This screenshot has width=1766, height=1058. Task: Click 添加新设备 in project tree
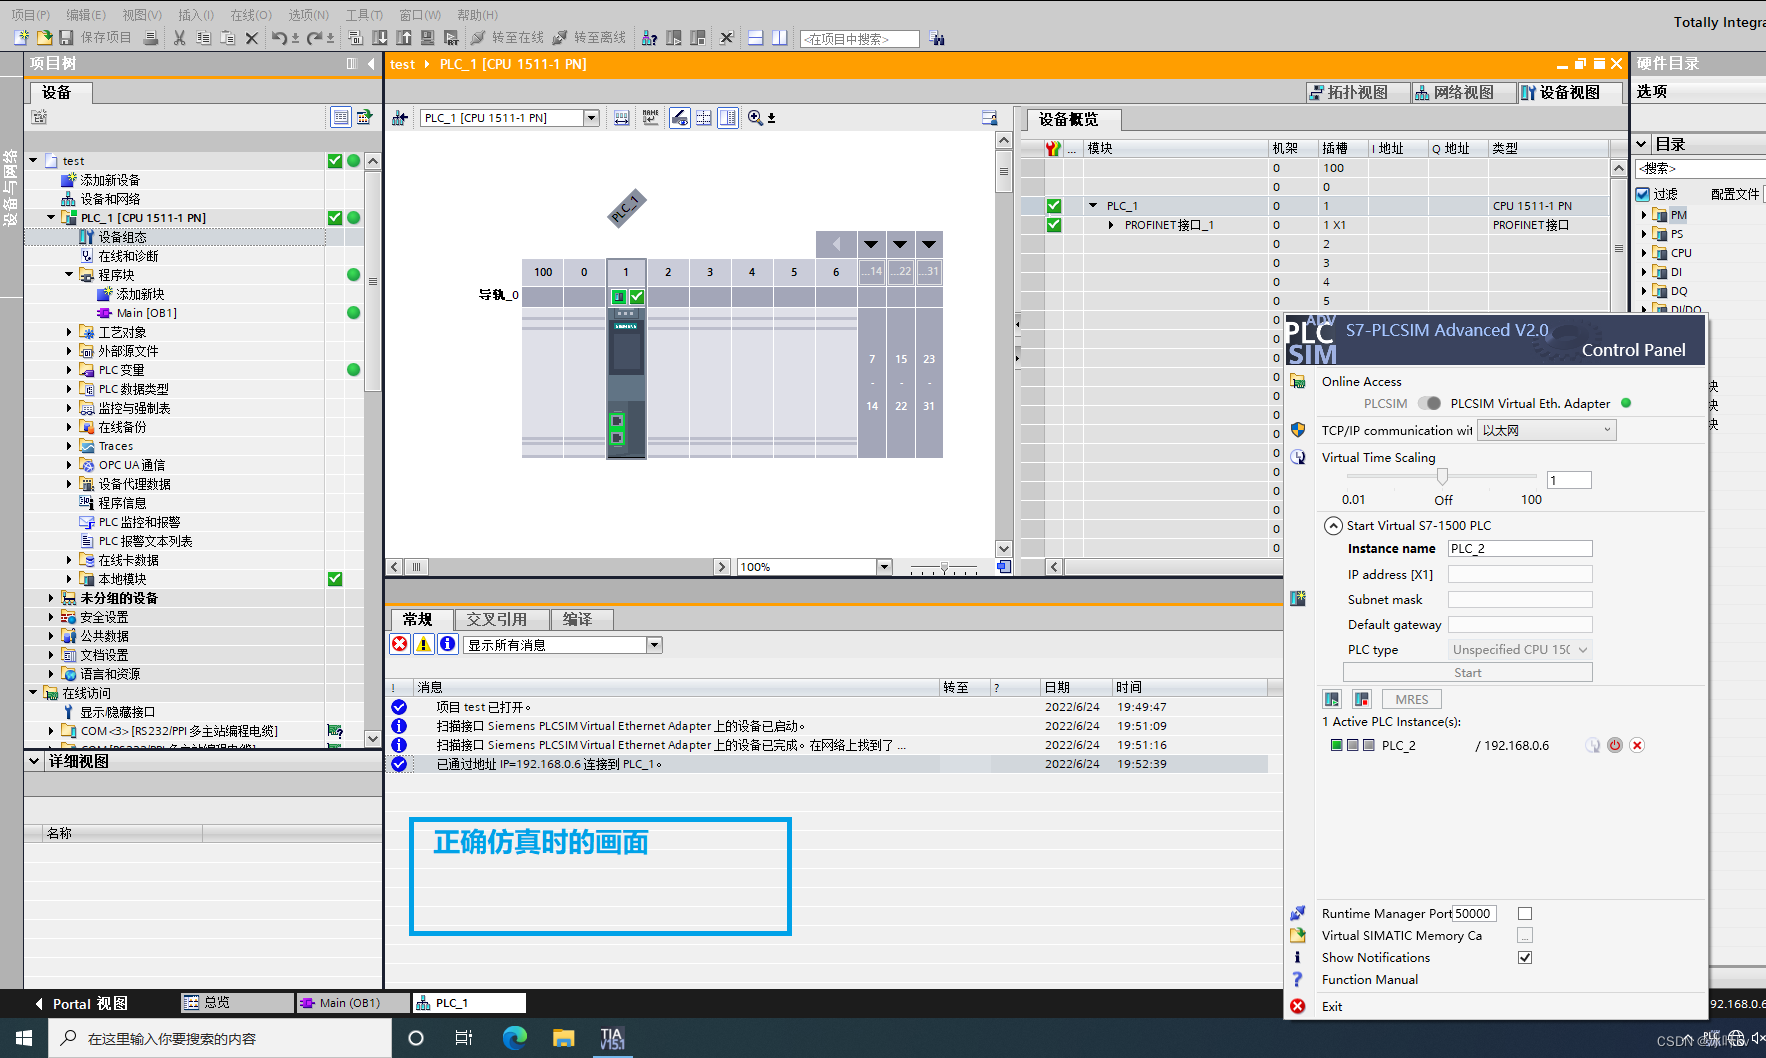[110, 180]
